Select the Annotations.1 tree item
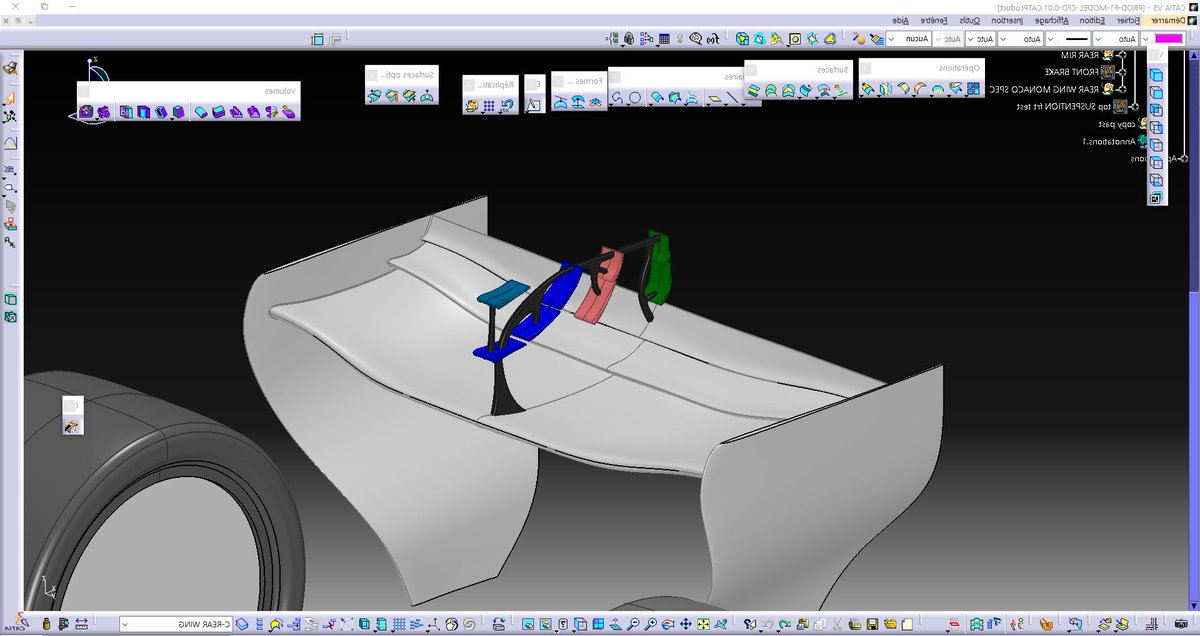 tap(1109, 142)
